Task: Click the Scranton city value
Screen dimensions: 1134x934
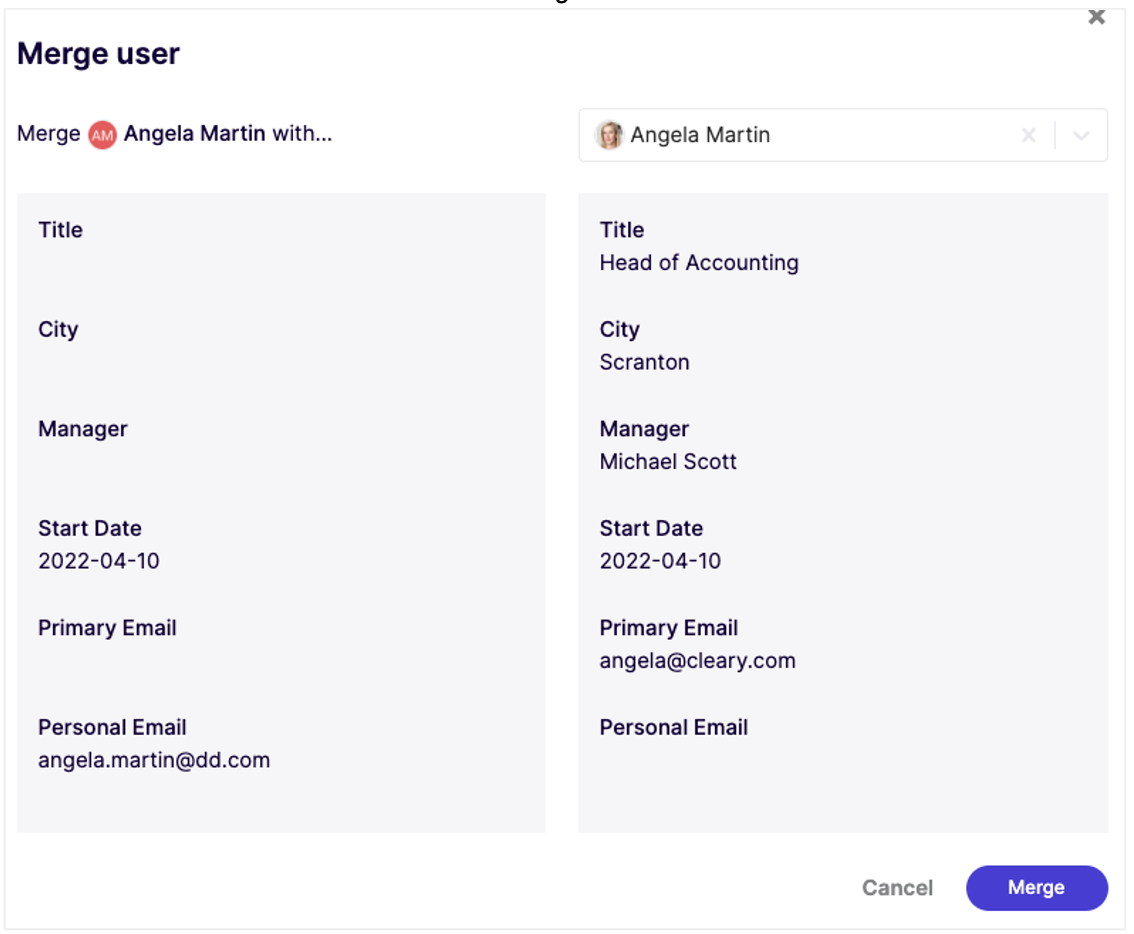Action: 645,362
